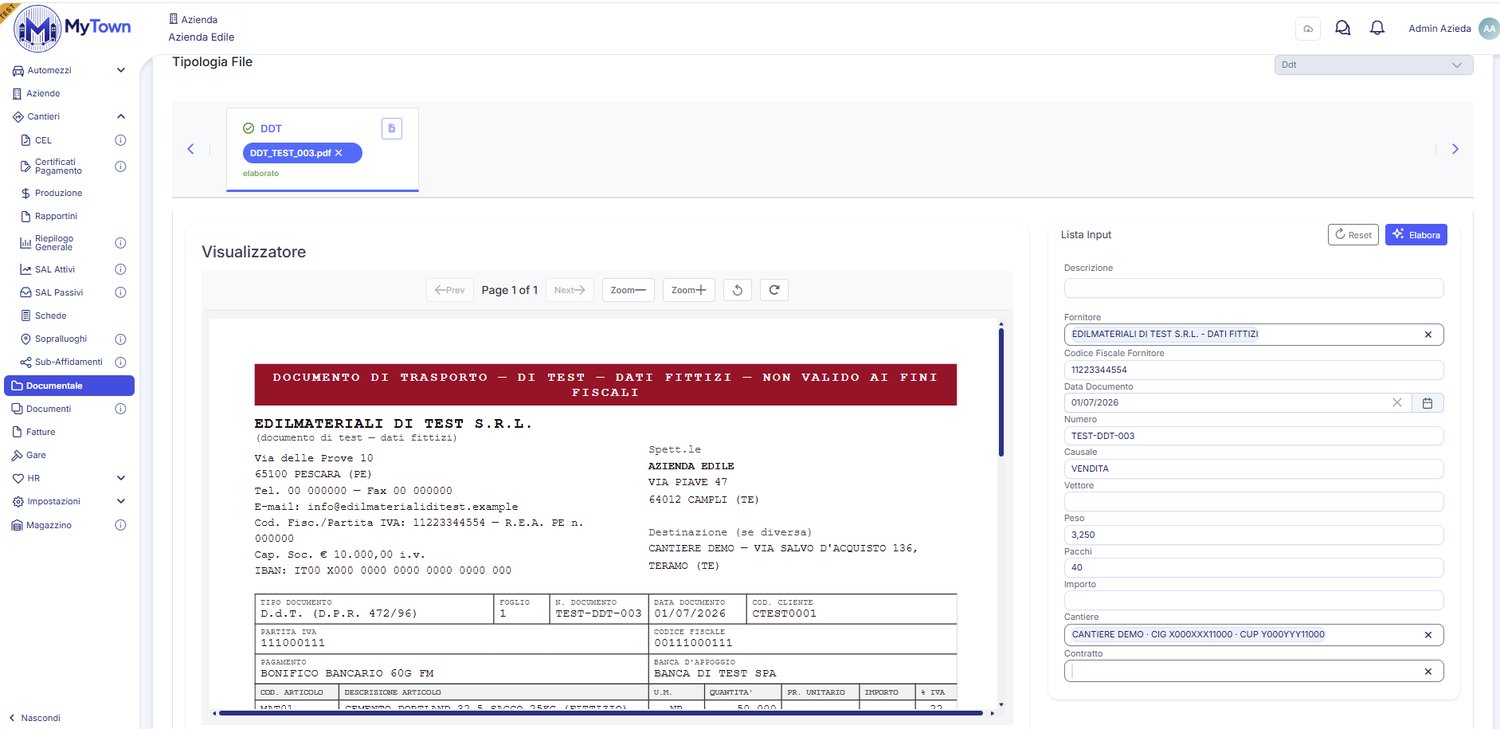Show info for SAL Passivi
1500x729 pixels.
pos(120,292)
